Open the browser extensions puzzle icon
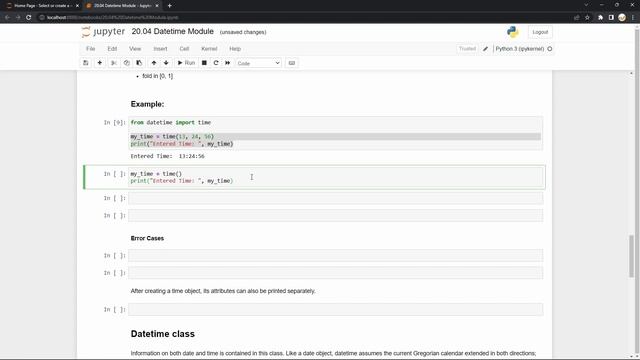 point(600,18)
